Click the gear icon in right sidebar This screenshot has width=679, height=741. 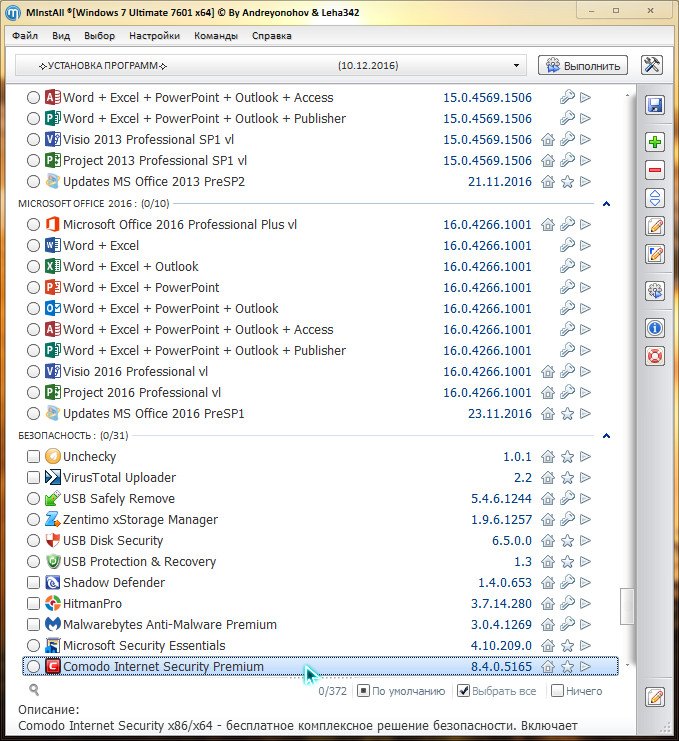point(654,291)
